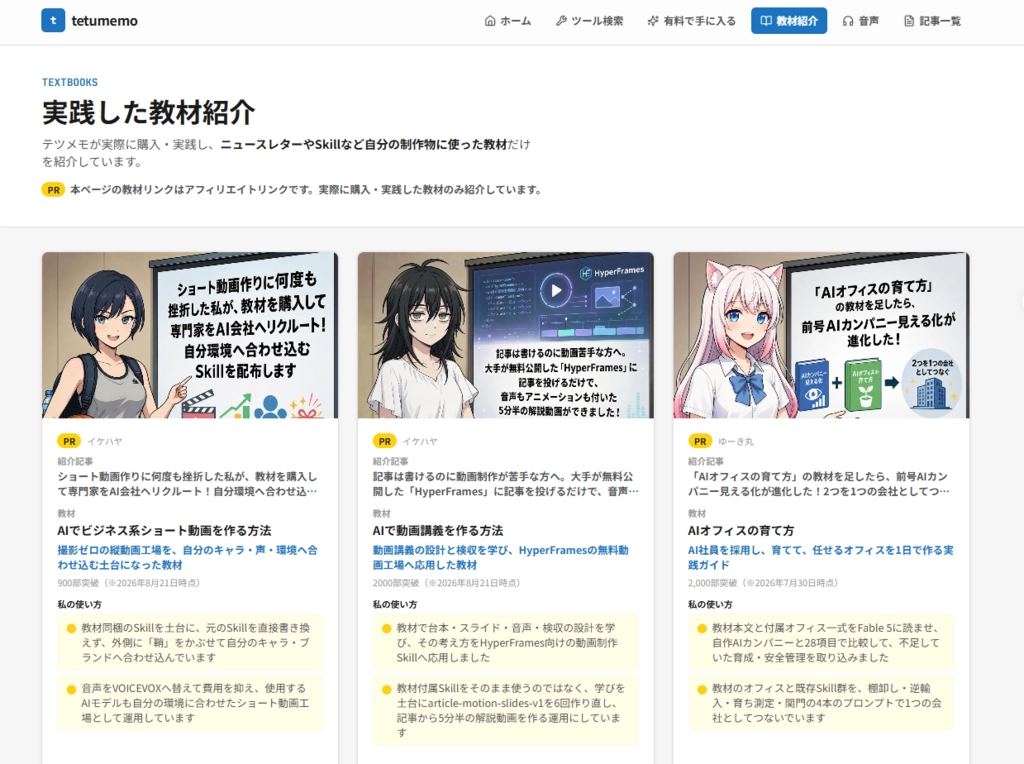
Task: Open AI社員を採用し、育てて textbook link
Action: click(x=820, y=557)
